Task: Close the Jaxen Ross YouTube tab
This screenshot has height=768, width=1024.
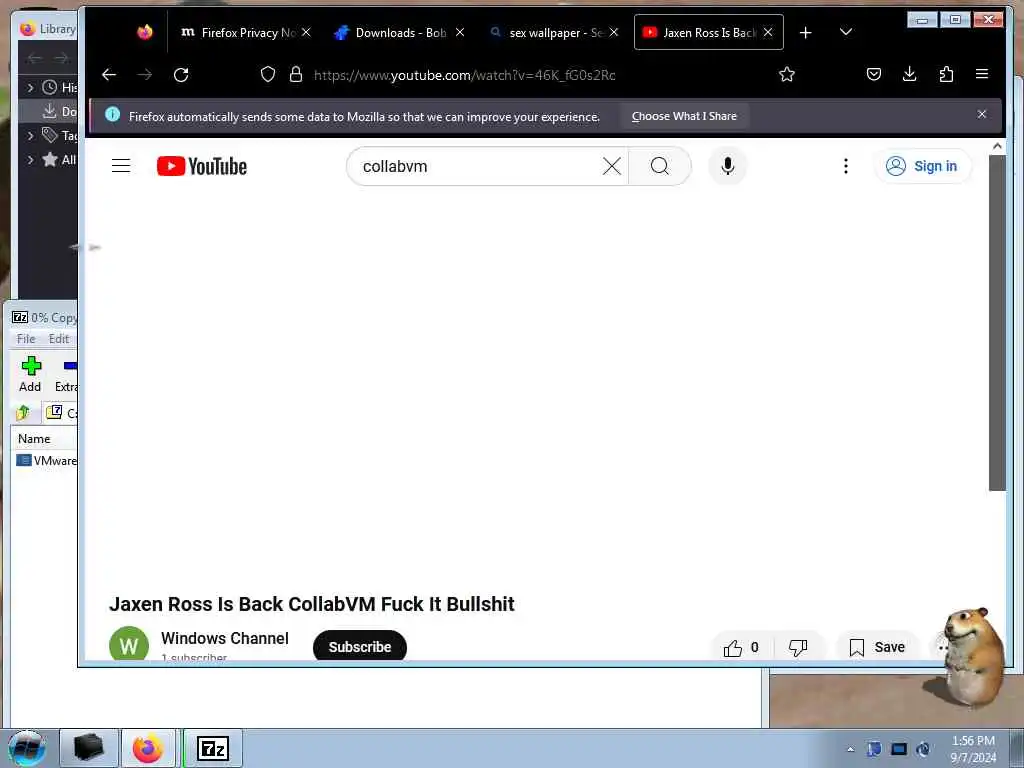Action: [x=768, y=32]
